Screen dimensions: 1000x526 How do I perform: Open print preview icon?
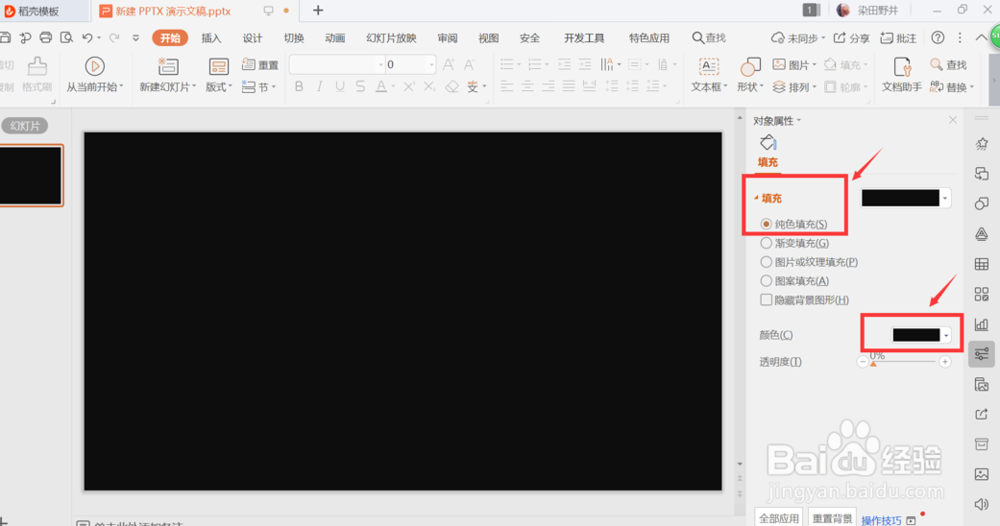pos(66,38)
